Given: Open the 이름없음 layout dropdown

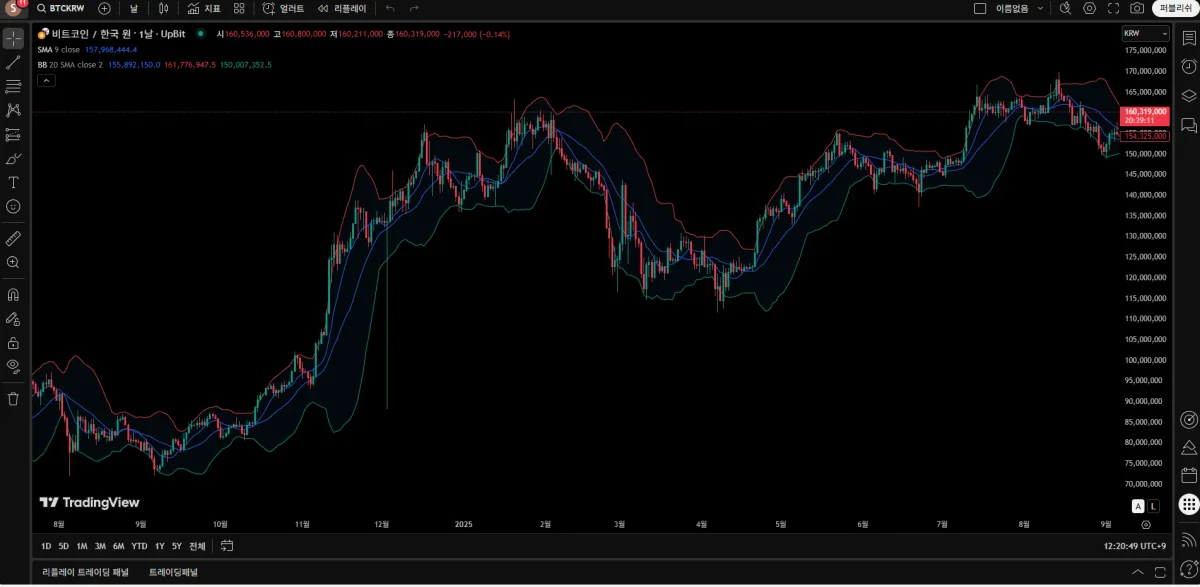Looking at the screenshot, I should pos(1019,8).
